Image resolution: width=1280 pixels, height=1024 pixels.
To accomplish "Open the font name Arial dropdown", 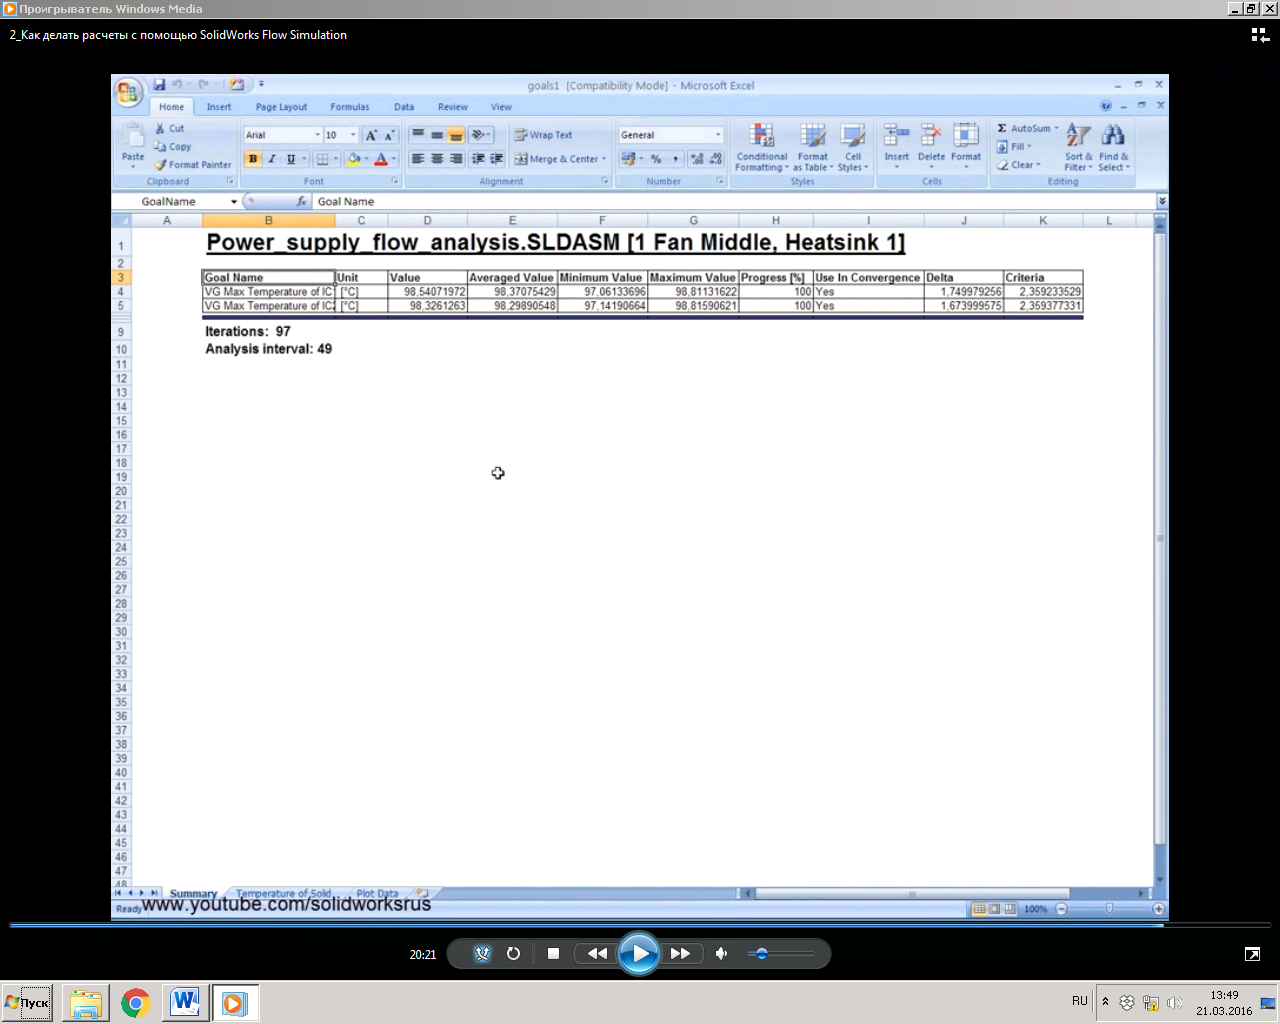I will pyautogui.click(x=317, y=135).
